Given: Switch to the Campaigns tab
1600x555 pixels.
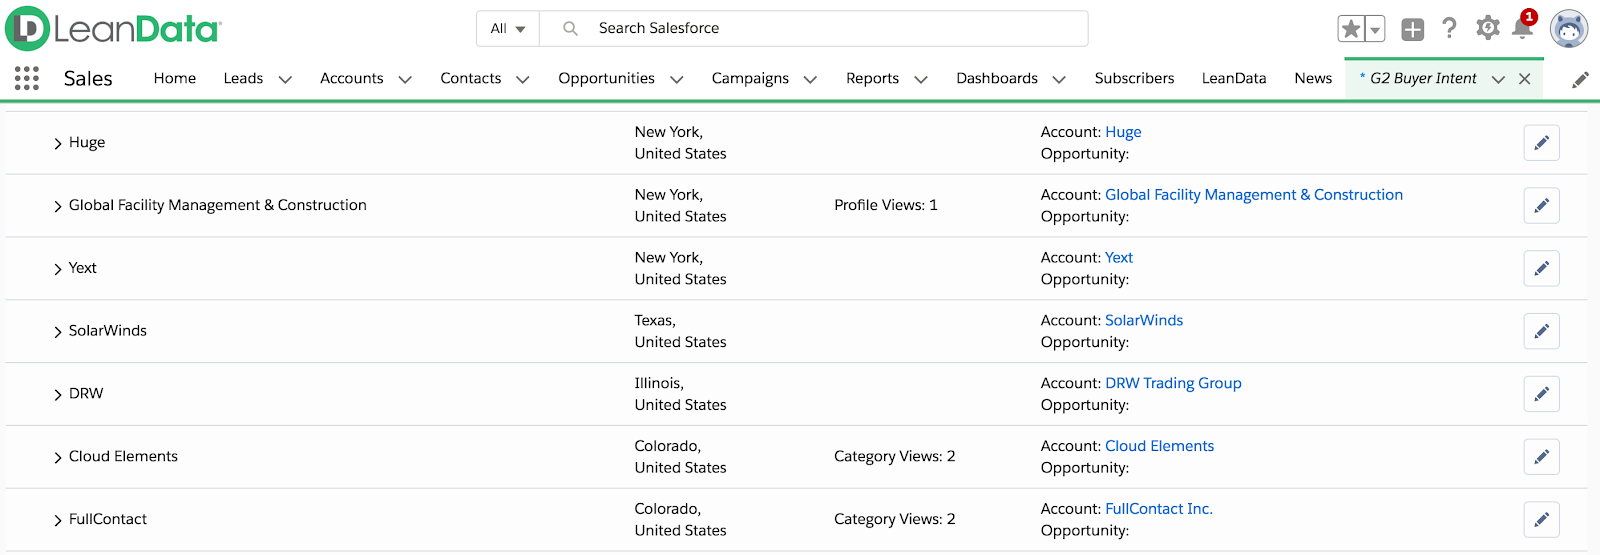Looking at the screenshot, I should 750,78.
